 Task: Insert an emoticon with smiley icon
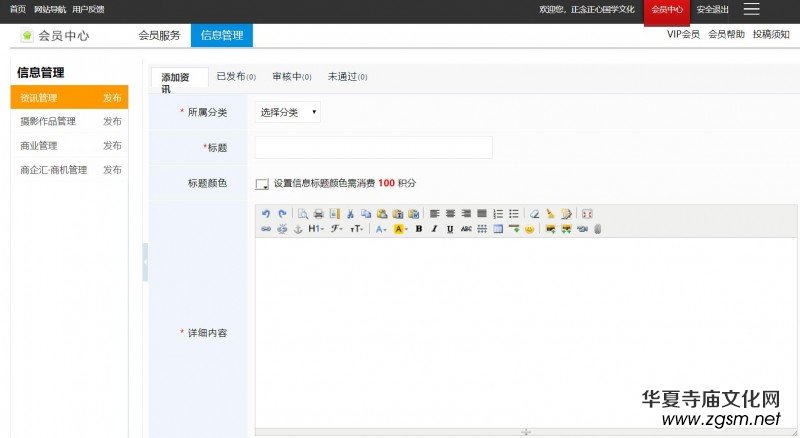point(529,229)
